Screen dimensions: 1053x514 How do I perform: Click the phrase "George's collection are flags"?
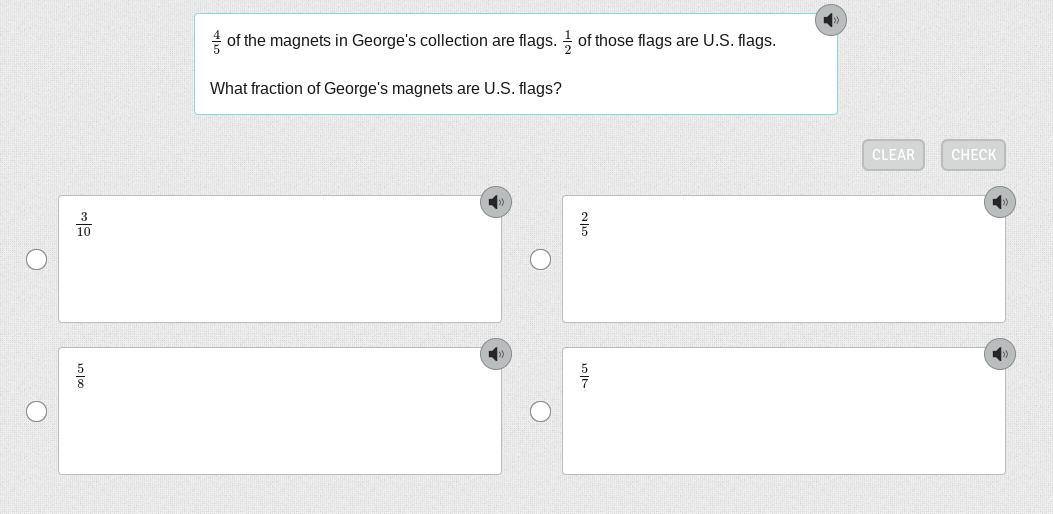tap(454, 41)
